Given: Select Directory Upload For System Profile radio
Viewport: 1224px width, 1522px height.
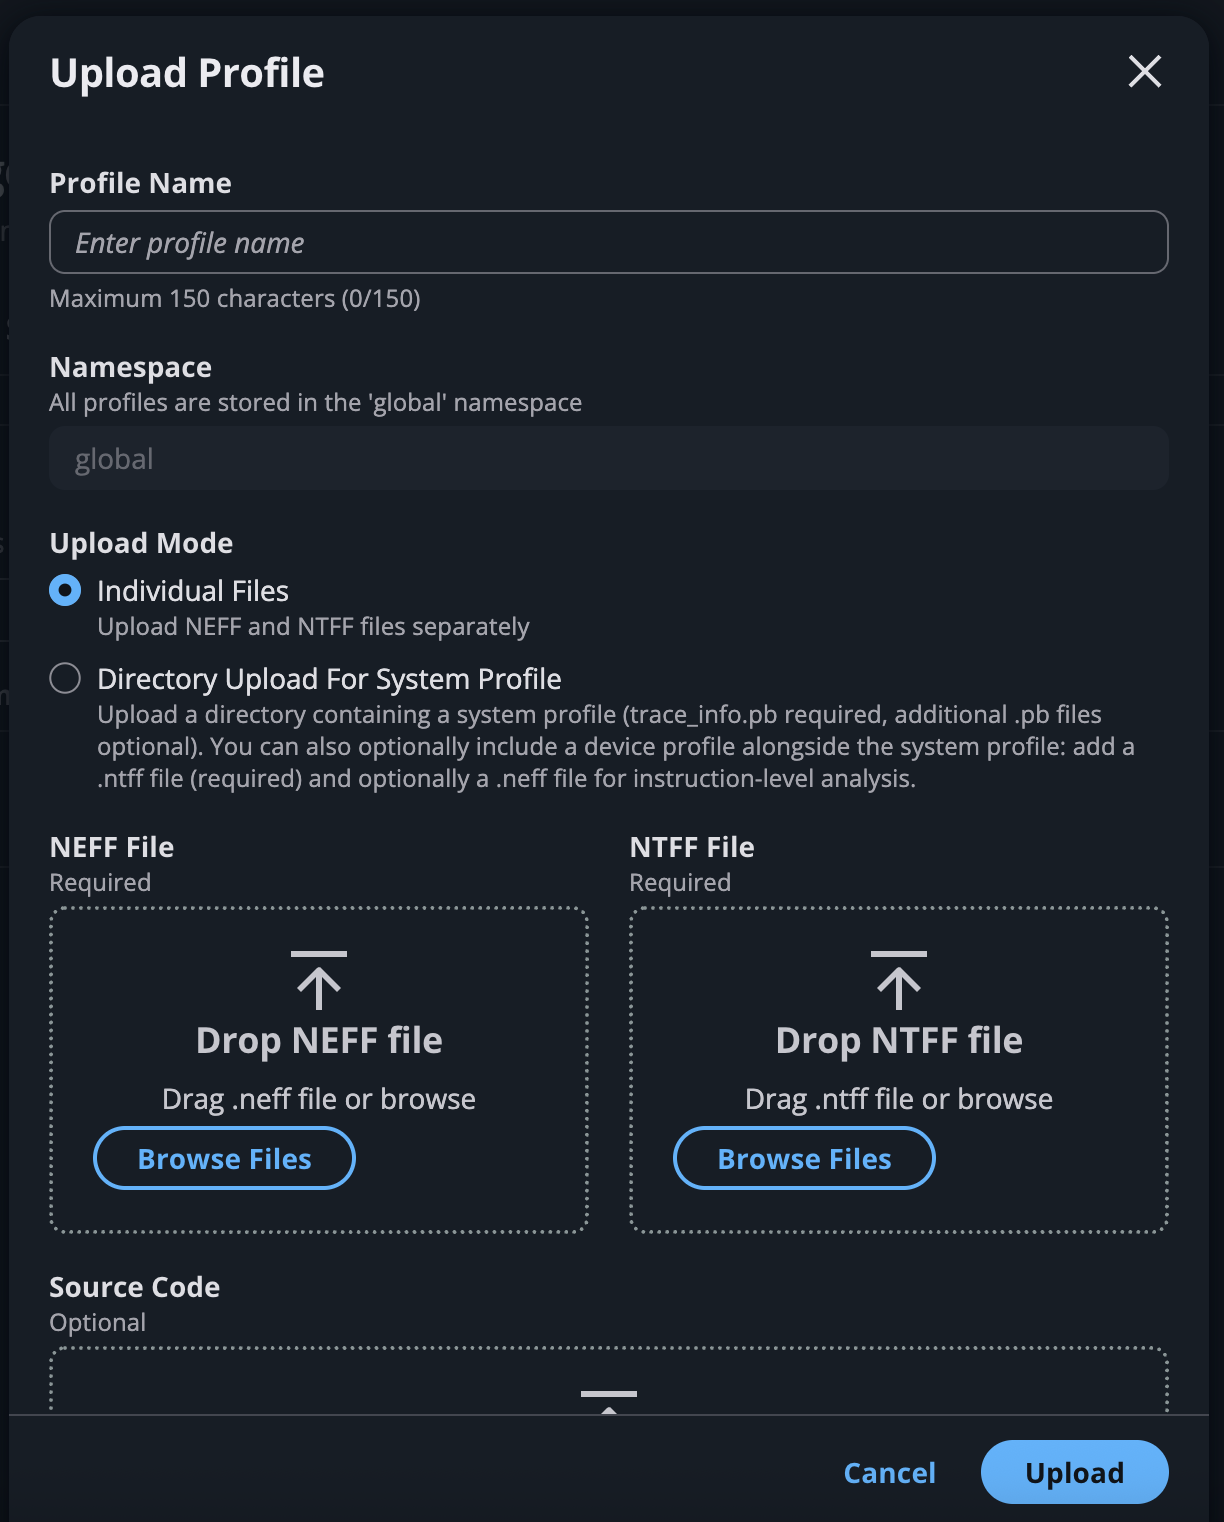Looking at the screenshot, I should tap(65, 679).
